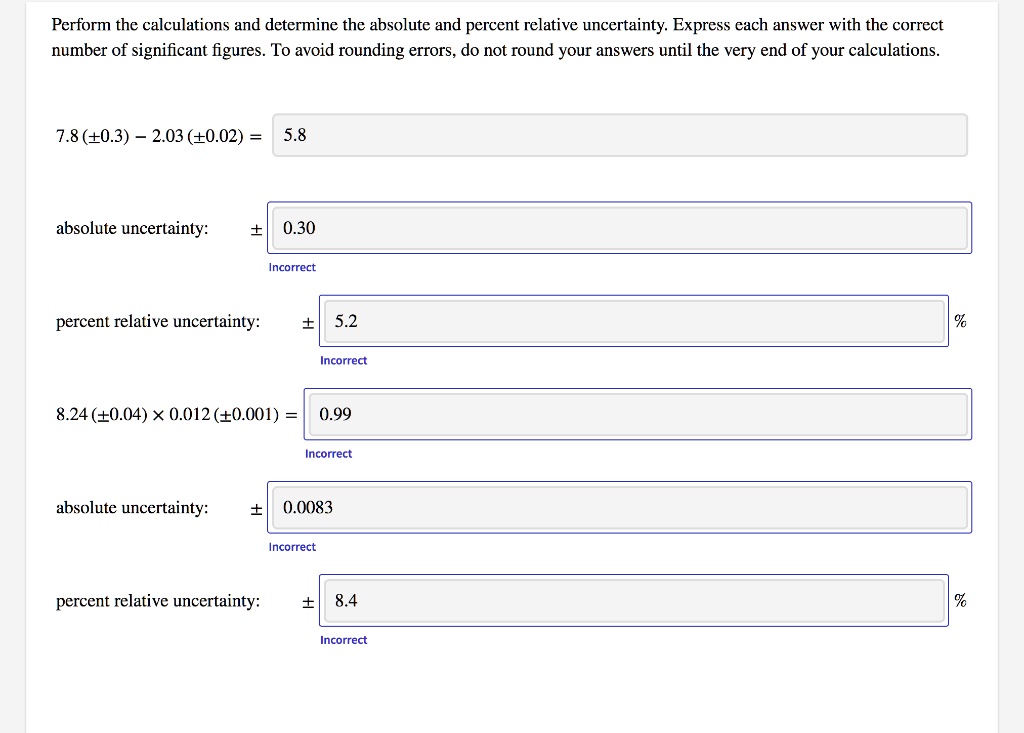Click the percent sign after the 5.2 field

960,320
